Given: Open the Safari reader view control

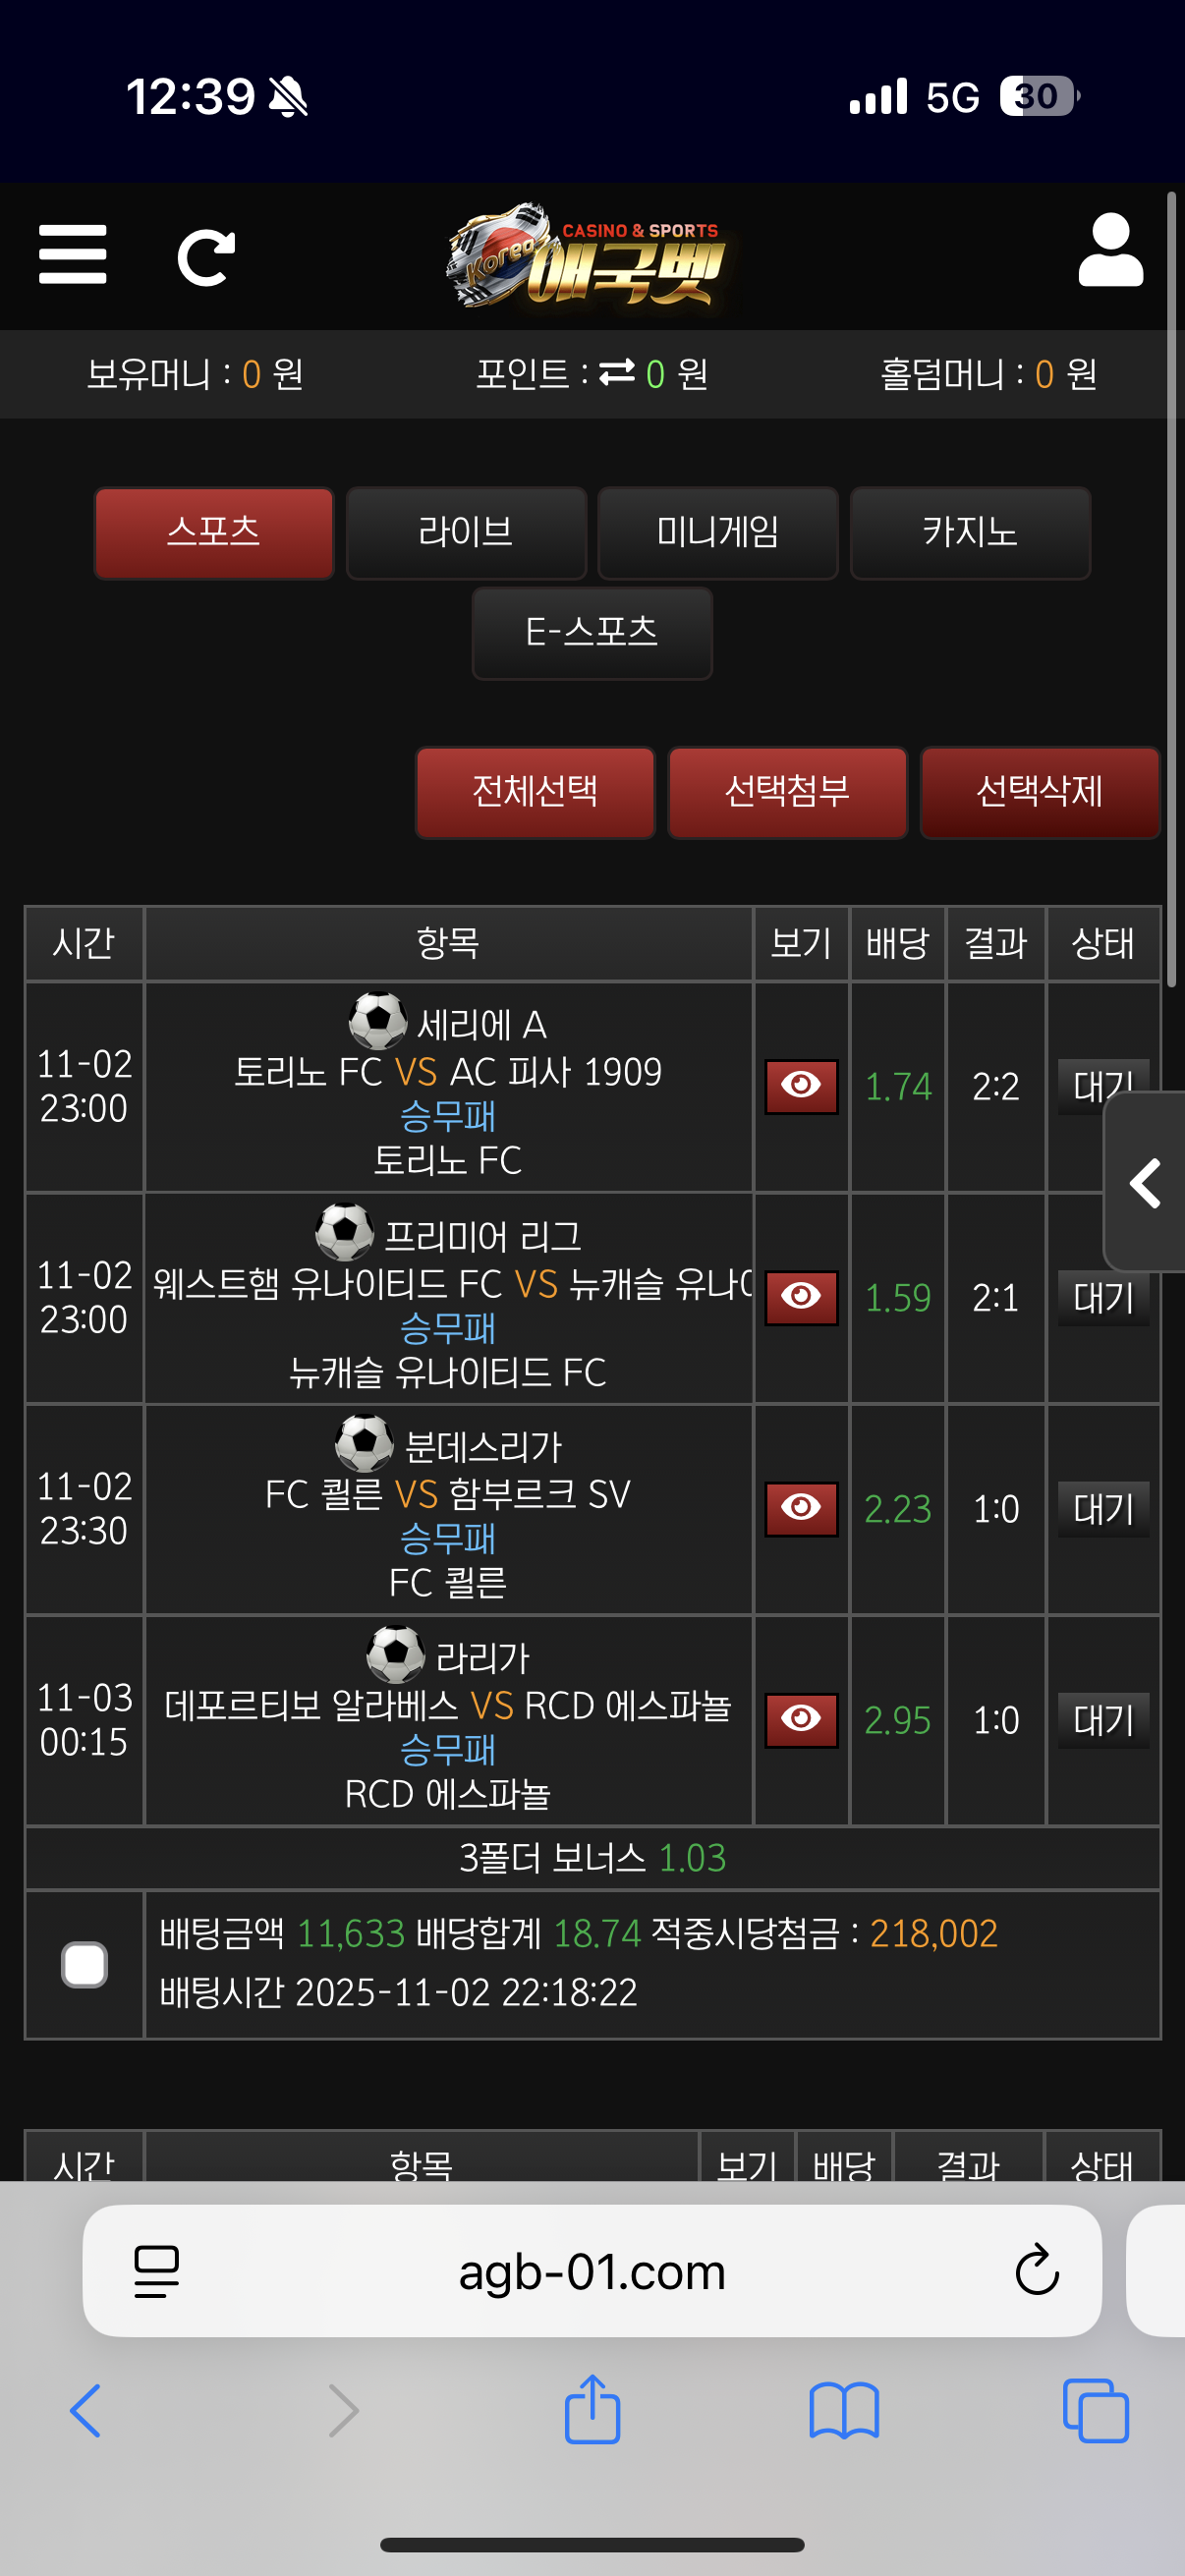Looking at the screenshot, I should pyautogui.click(x=155, y=2270).
